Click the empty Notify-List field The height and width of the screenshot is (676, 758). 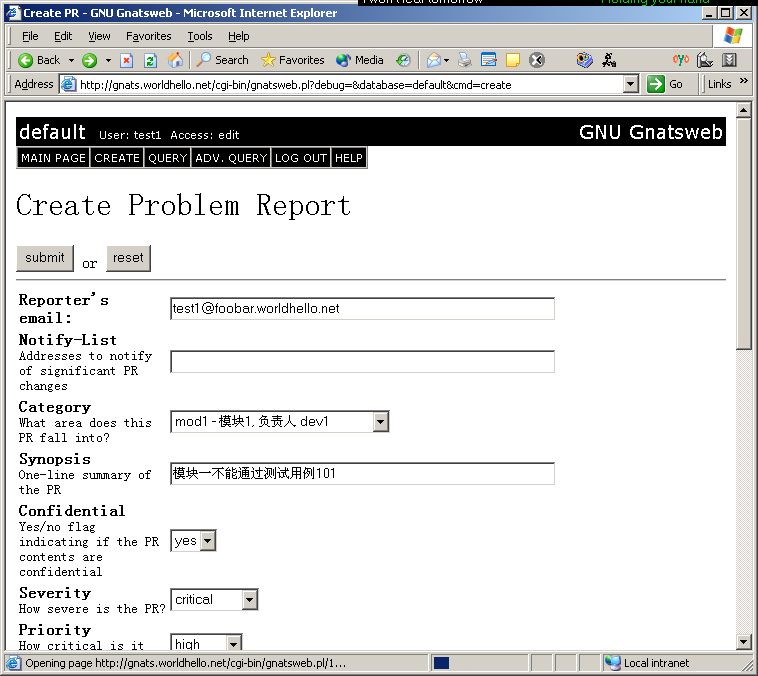pyautogui.click(x=362, y=361)
